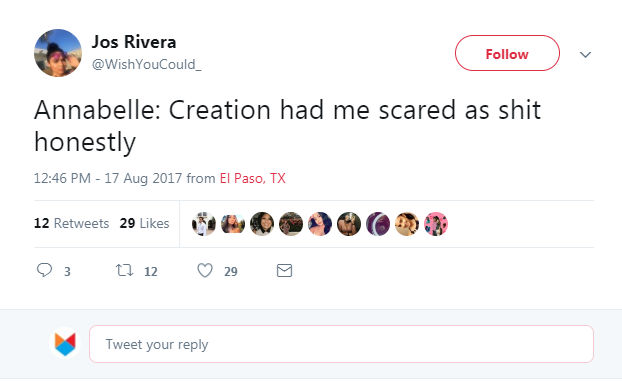
Task: Open the Jos Rivera display name link
Action: tap(134, 42)
